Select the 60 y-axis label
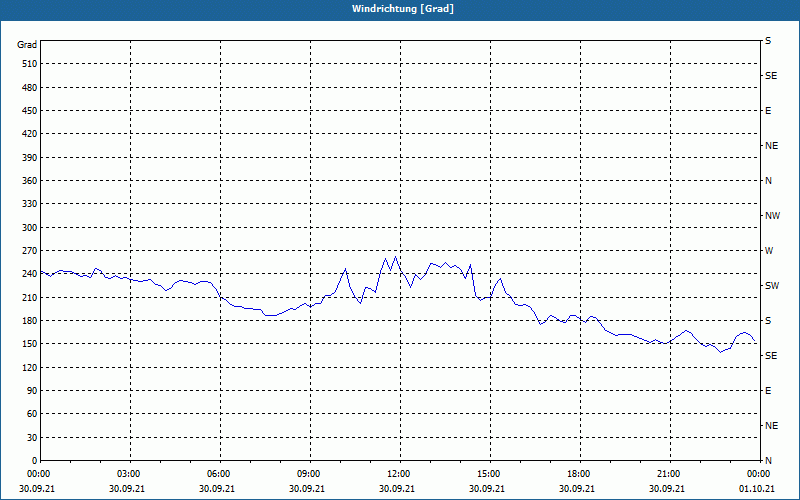This screenshot has width=800, height=500. 32,414
